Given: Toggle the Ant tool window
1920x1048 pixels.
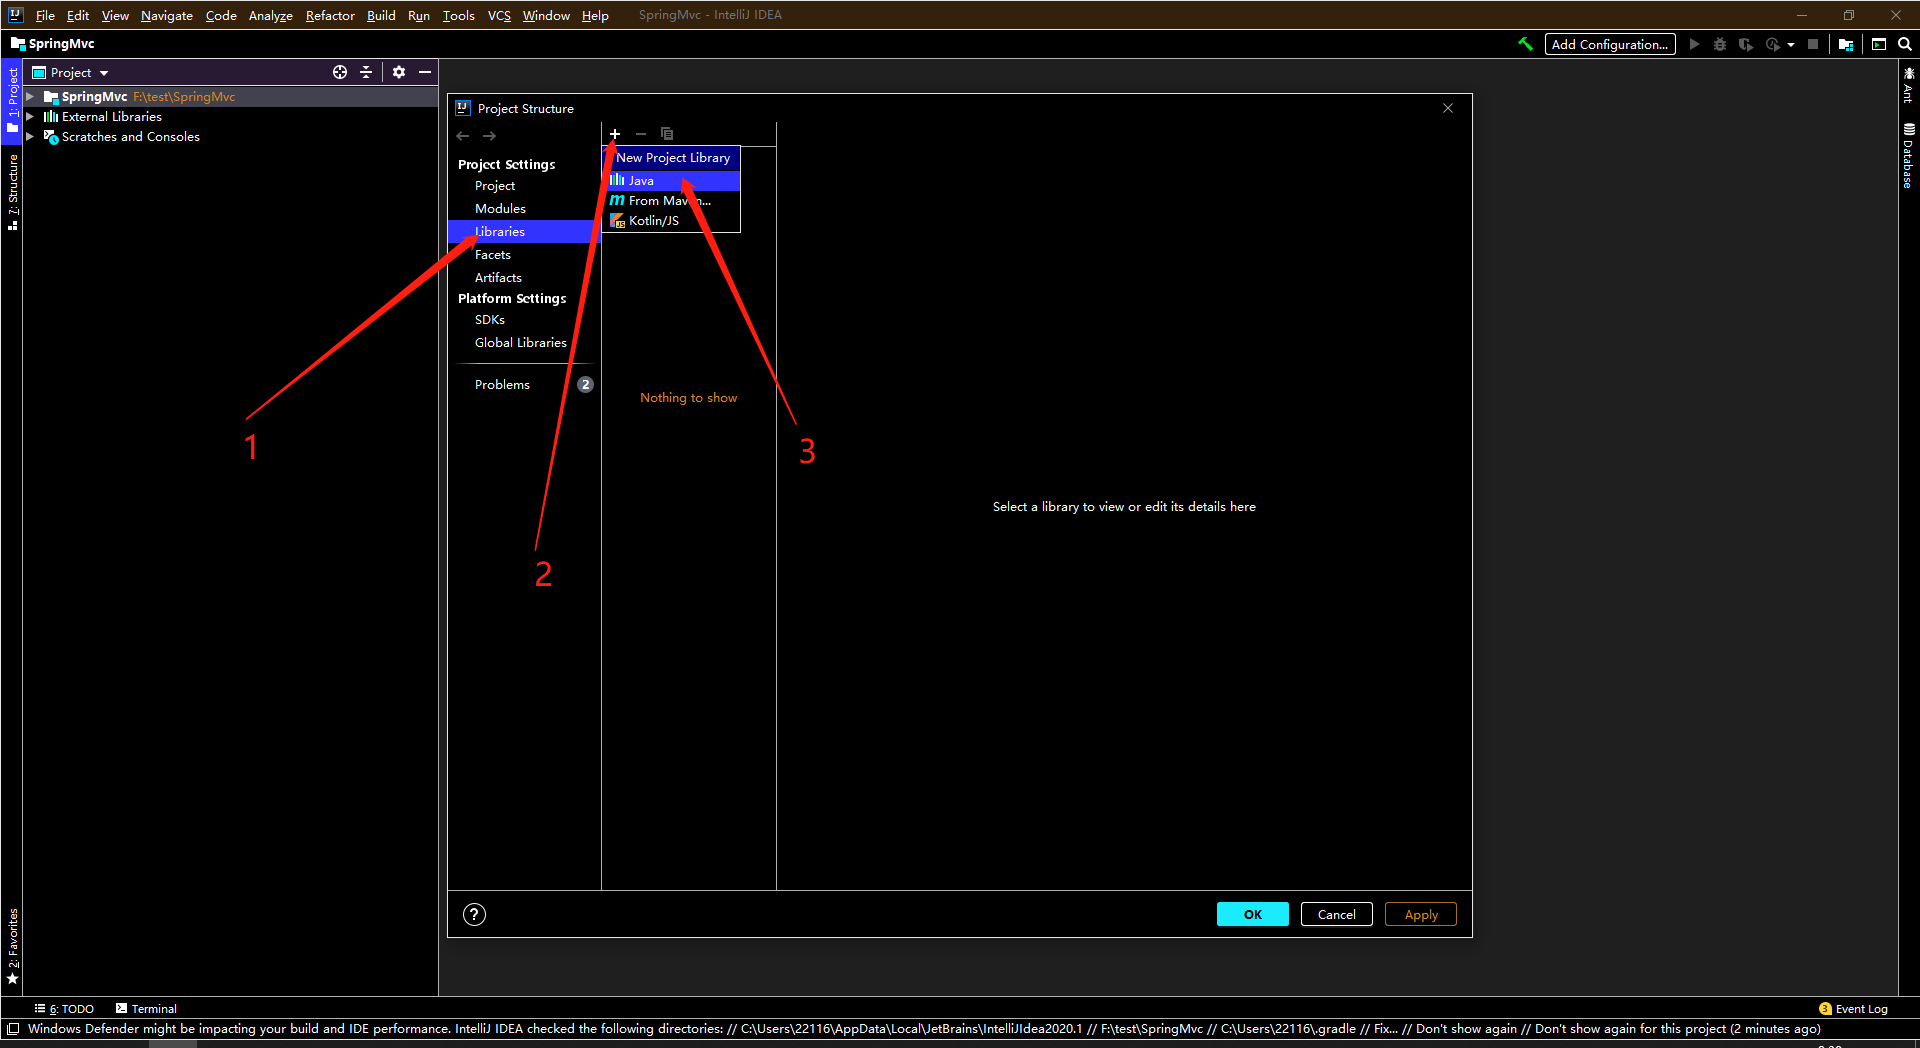Looking at the screenshot, I should (1908, 90).
